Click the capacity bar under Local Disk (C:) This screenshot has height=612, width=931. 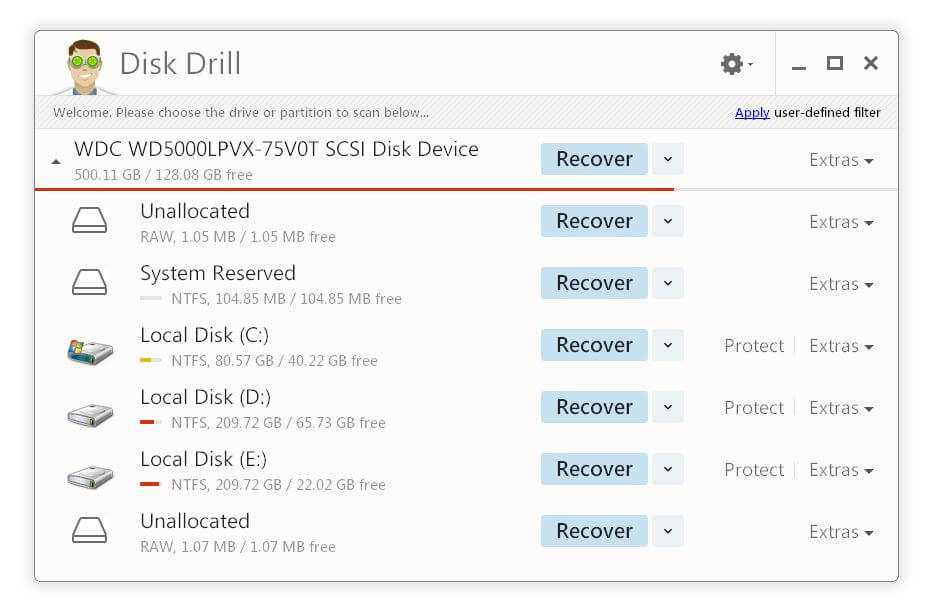click(152, 358)
